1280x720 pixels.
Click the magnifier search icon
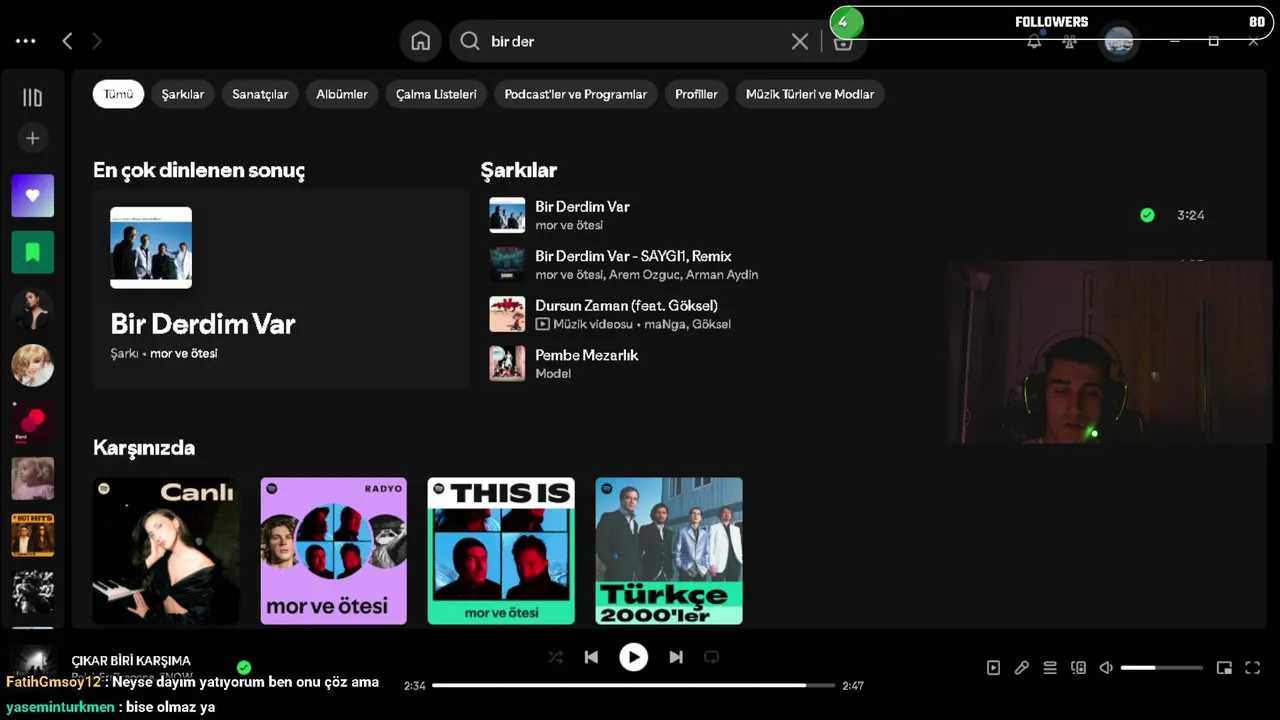click(x=470, y=41)
